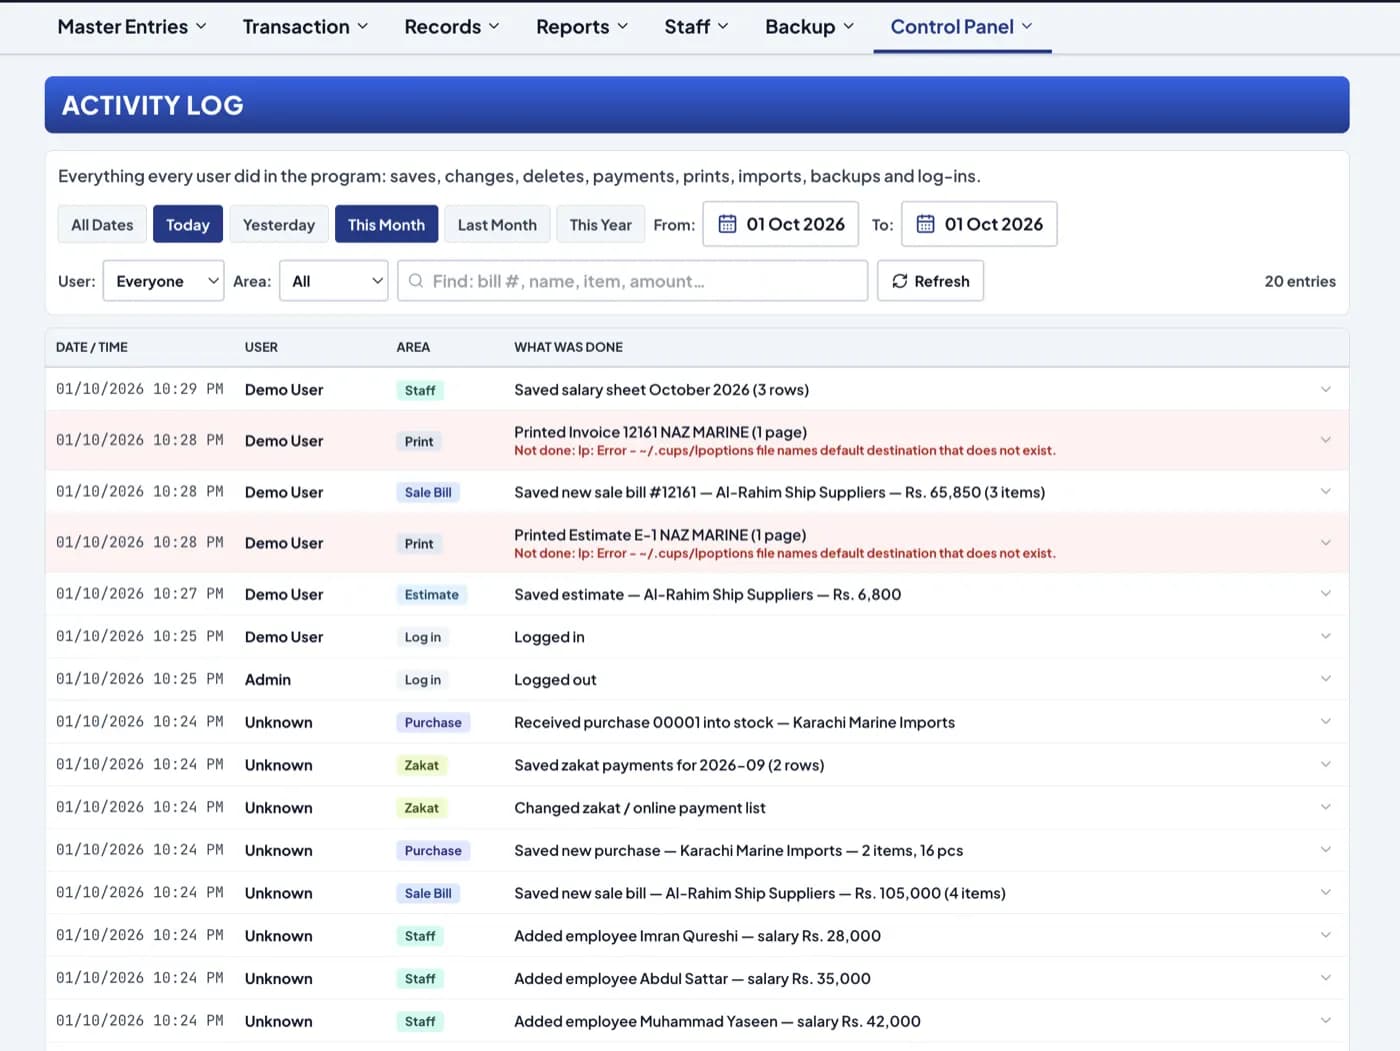
Task: Expand the Added employee Muhammad Yaseen row
Action: tap(1326, 1021)
